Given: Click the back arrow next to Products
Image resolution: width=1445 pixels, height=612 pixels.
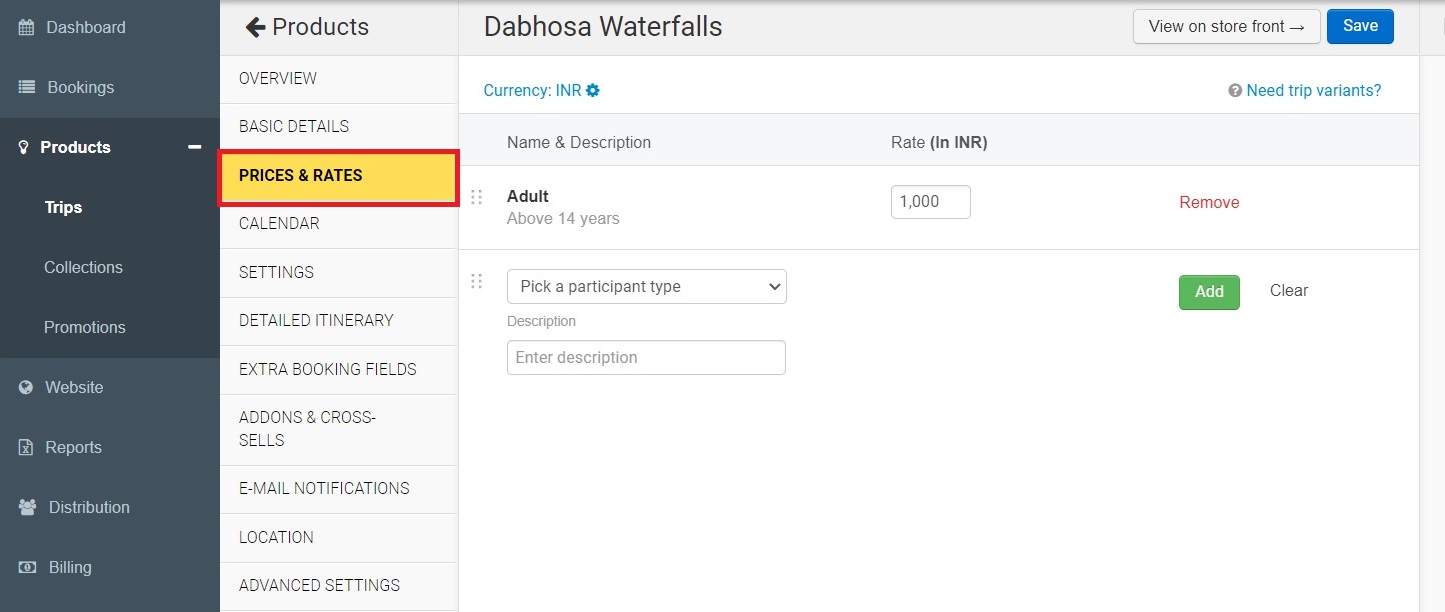Looking at the screenshot, I should pyautogui.click(x=255, y=27).
